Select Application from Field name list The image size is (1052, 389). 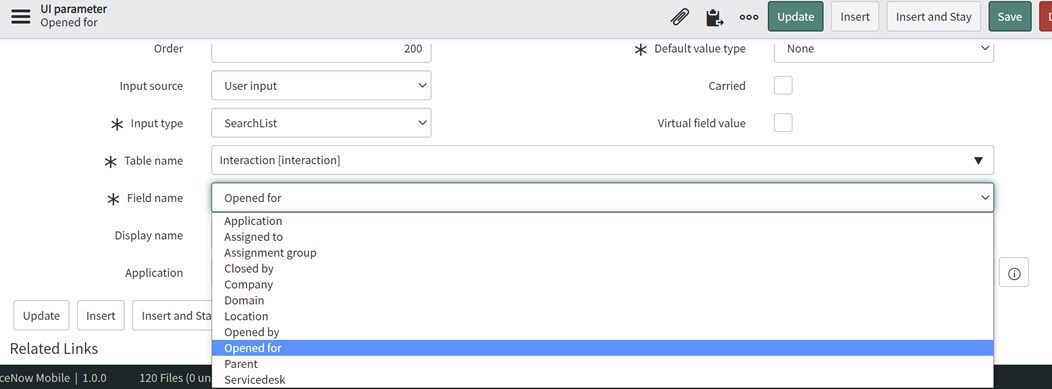(602, 221)
